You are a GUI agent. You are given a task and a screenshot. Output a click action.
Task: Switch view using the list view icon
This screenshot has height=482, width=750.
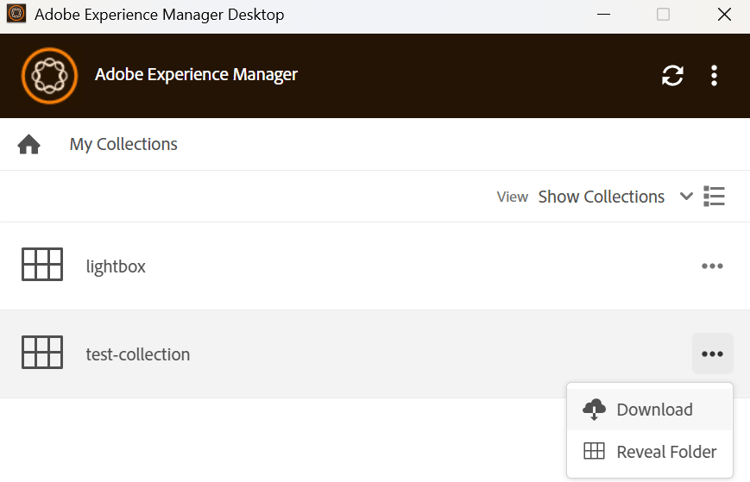pos(714,196)
